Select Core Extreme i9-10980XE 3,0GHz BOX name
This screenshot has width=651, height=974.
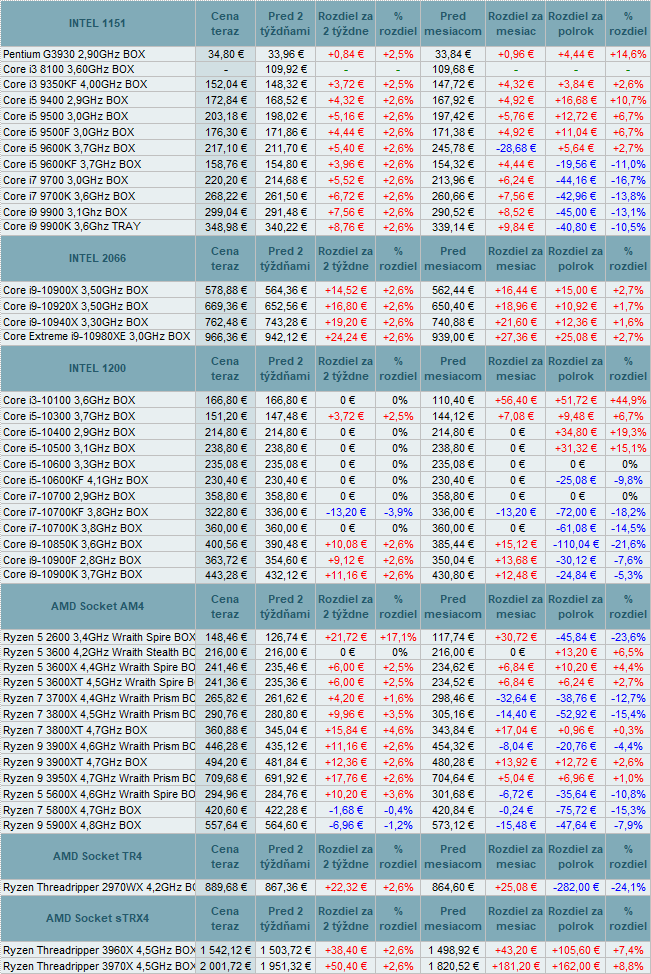[96, 337]
